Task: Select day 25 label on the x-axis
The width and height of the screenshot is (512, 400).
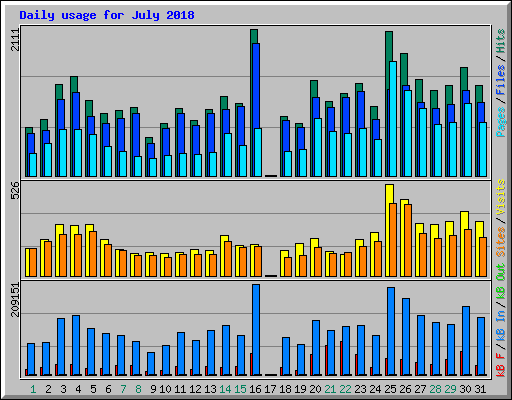Action: pos(390,389)
